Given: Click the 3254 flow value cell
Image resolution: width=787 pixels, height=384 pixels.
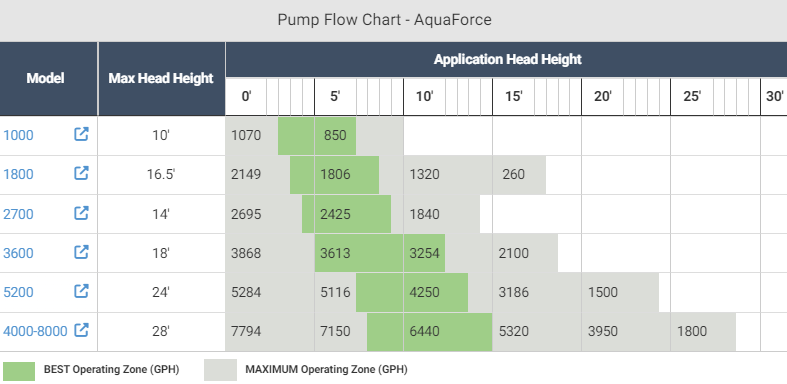Looking at the screenshot, I should coord(425,253).
